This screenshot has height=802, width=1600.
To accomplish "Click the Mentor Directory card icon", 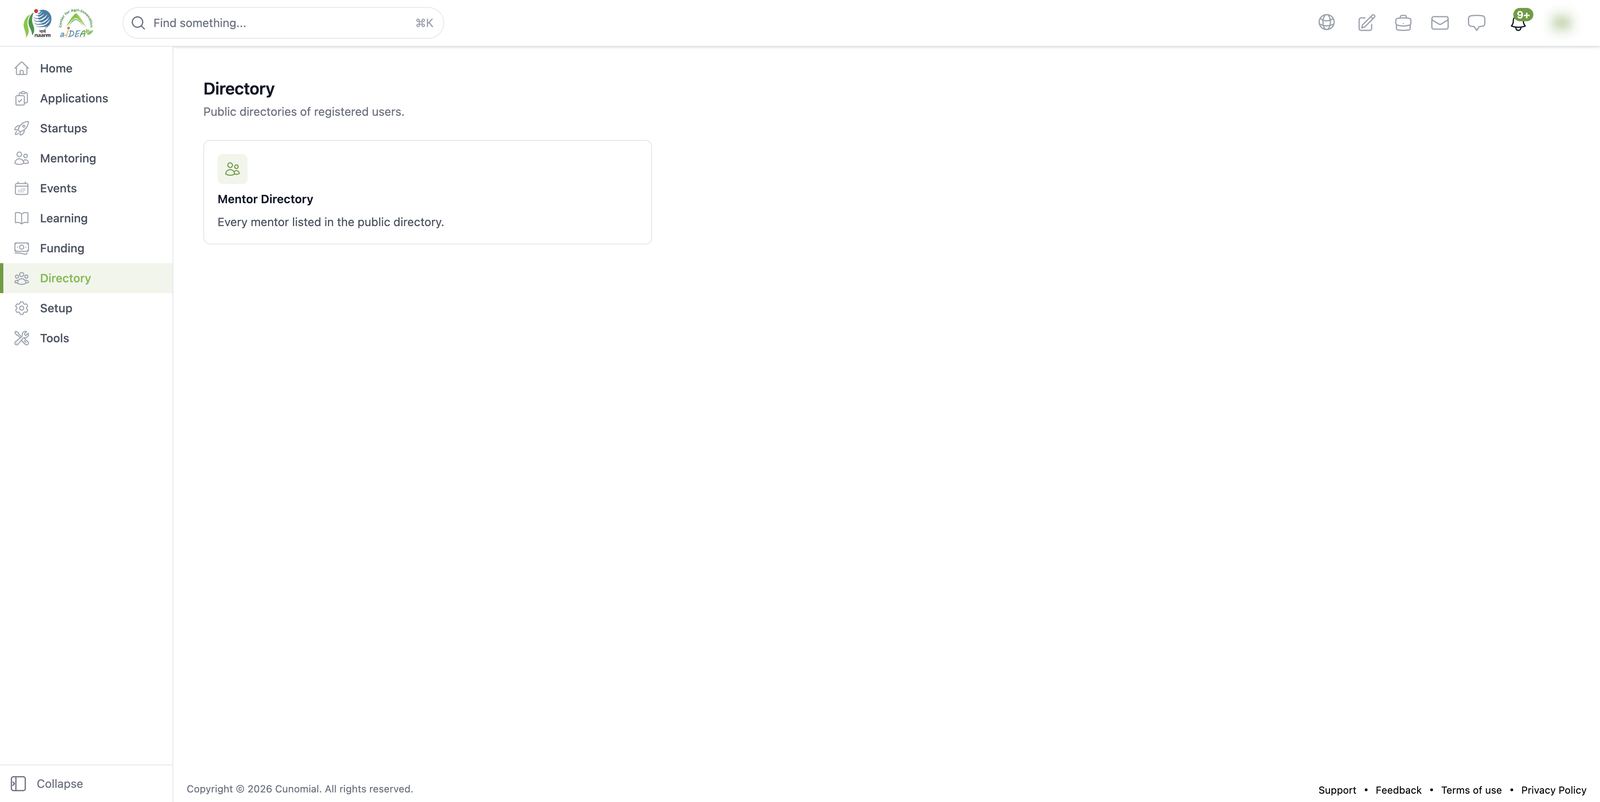I will pos(232,169).
